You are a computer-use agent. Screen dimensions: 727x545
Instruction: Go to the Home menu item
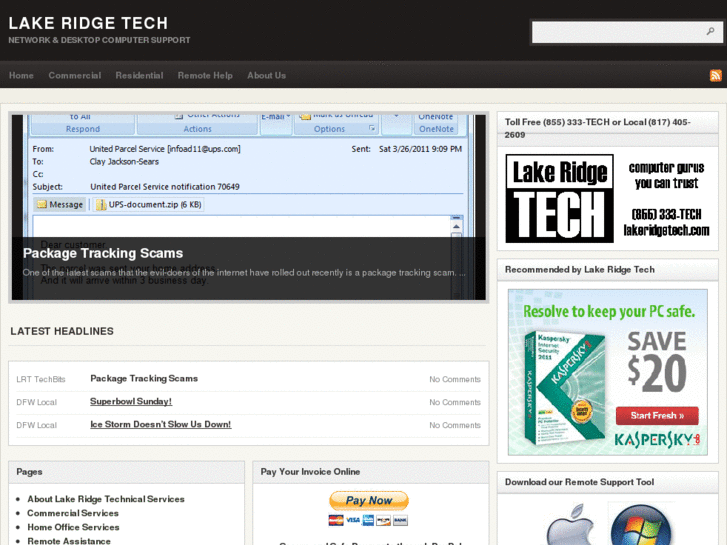click(x=21, y=75)
